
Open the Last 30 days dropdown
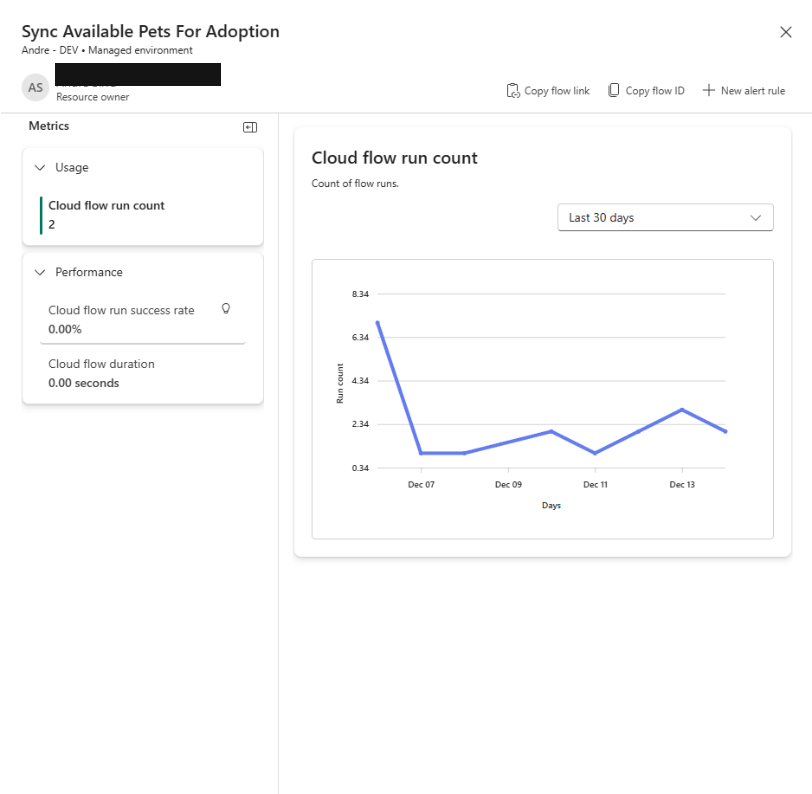[x=665, y=218]
